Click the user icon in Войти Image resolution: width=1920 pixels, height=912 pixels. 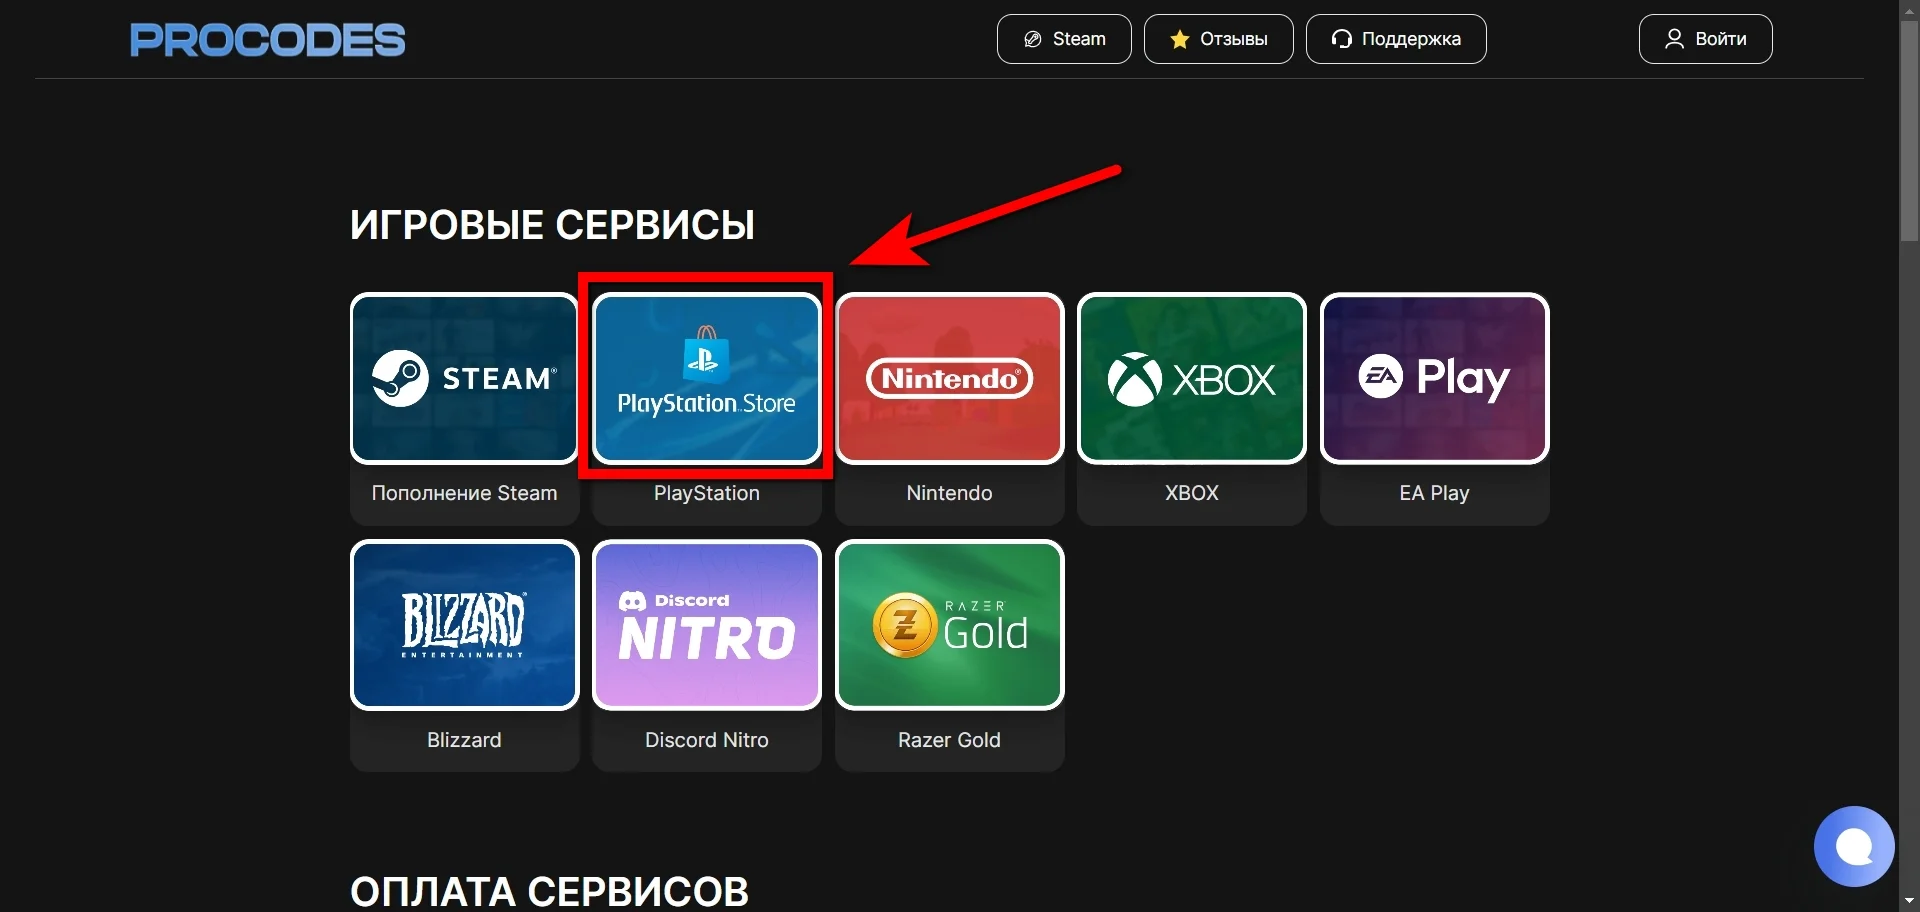(x=1674, y=39)
